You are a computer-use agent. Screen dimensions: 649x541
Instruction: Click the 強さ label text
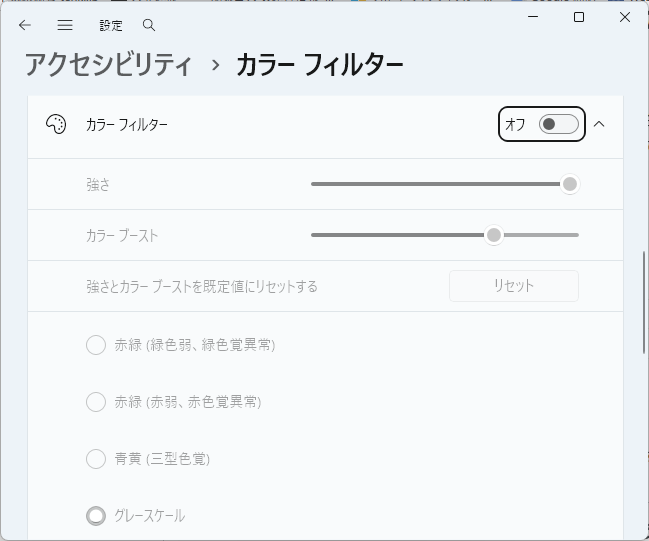[x=98, y=184]
